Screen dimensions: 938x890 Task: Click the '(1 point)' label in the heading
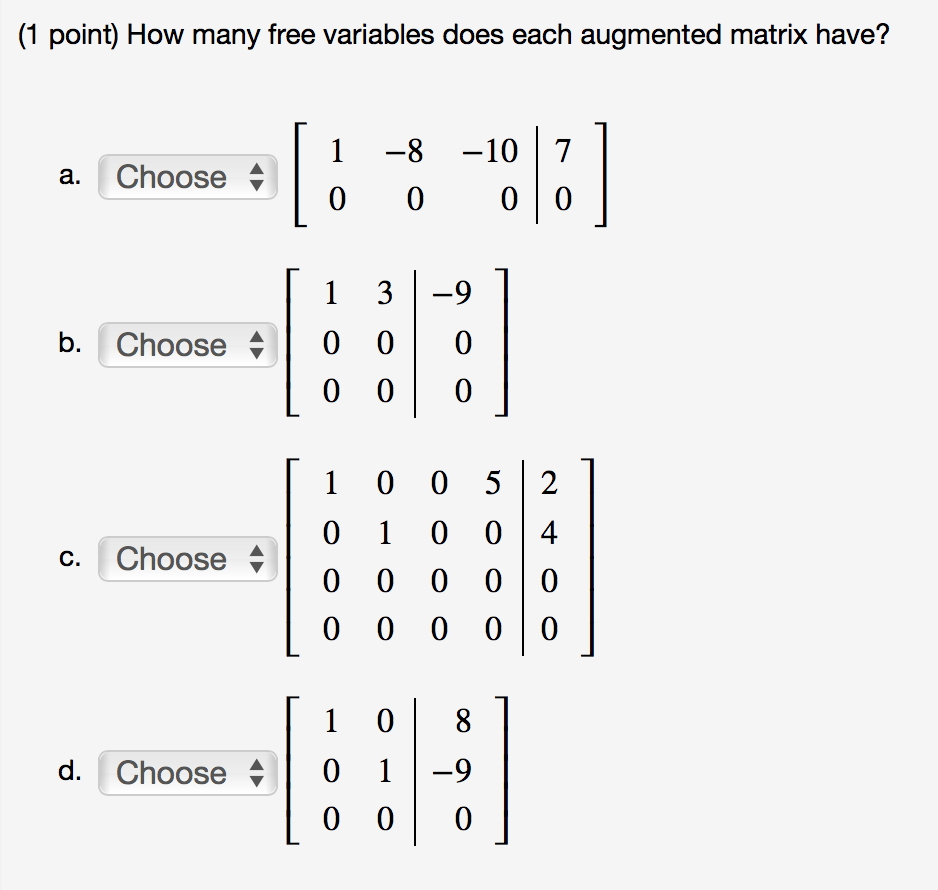69,33
